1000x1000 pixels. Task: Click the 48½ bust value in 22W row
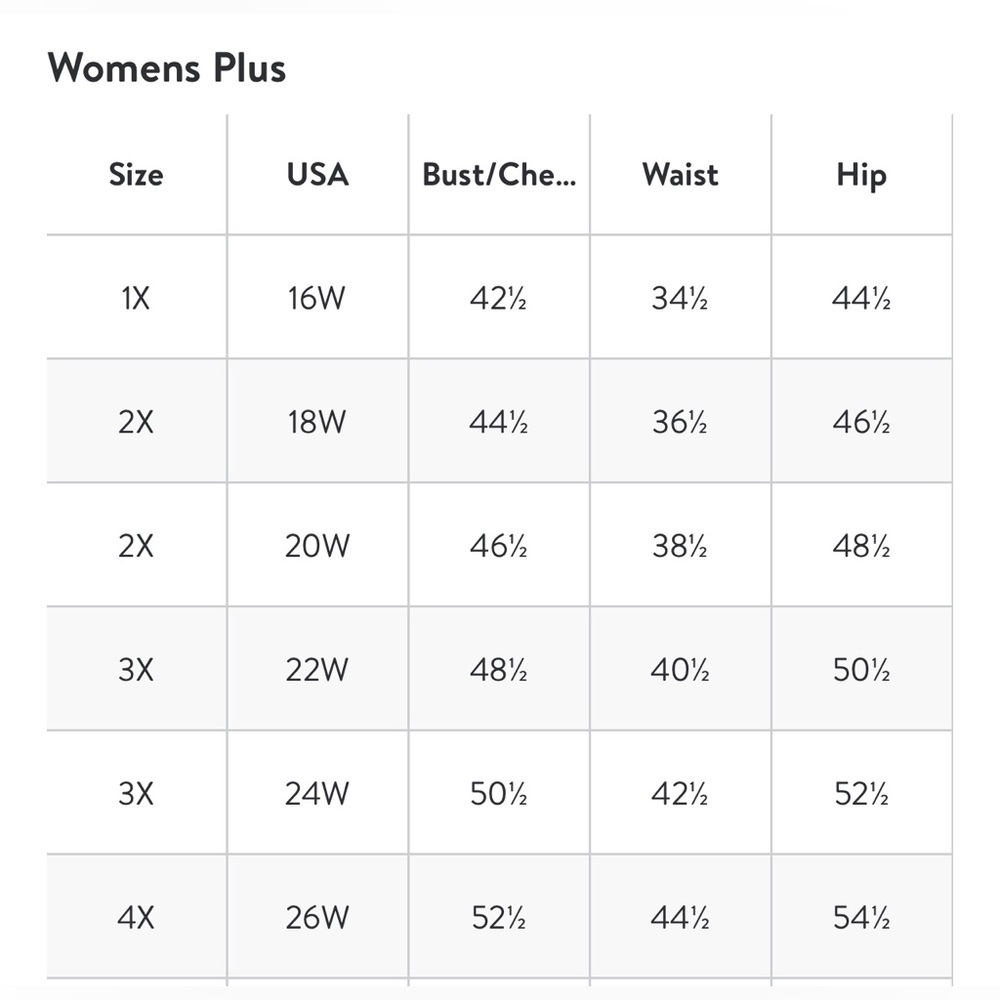pos(499,670)
